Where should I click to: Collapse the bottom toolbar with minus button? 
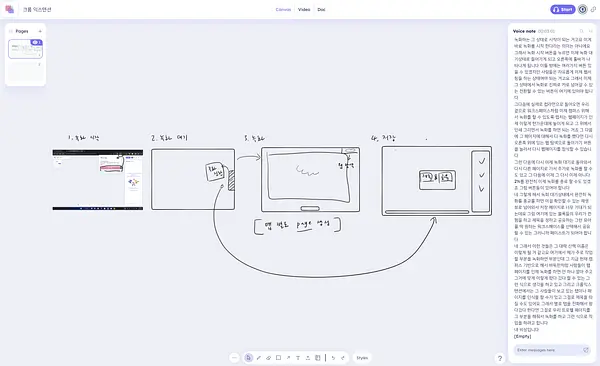pyautogui.click(x=234, y=358)
